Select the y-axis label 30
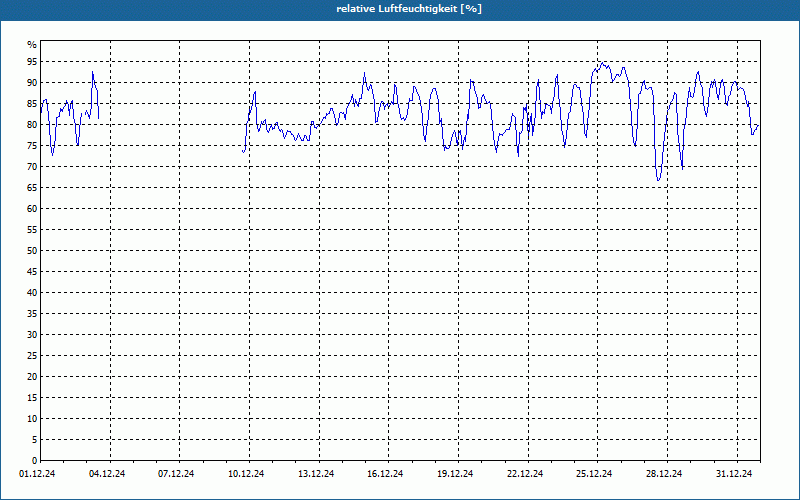800x500 pixels. coord(32,335)
